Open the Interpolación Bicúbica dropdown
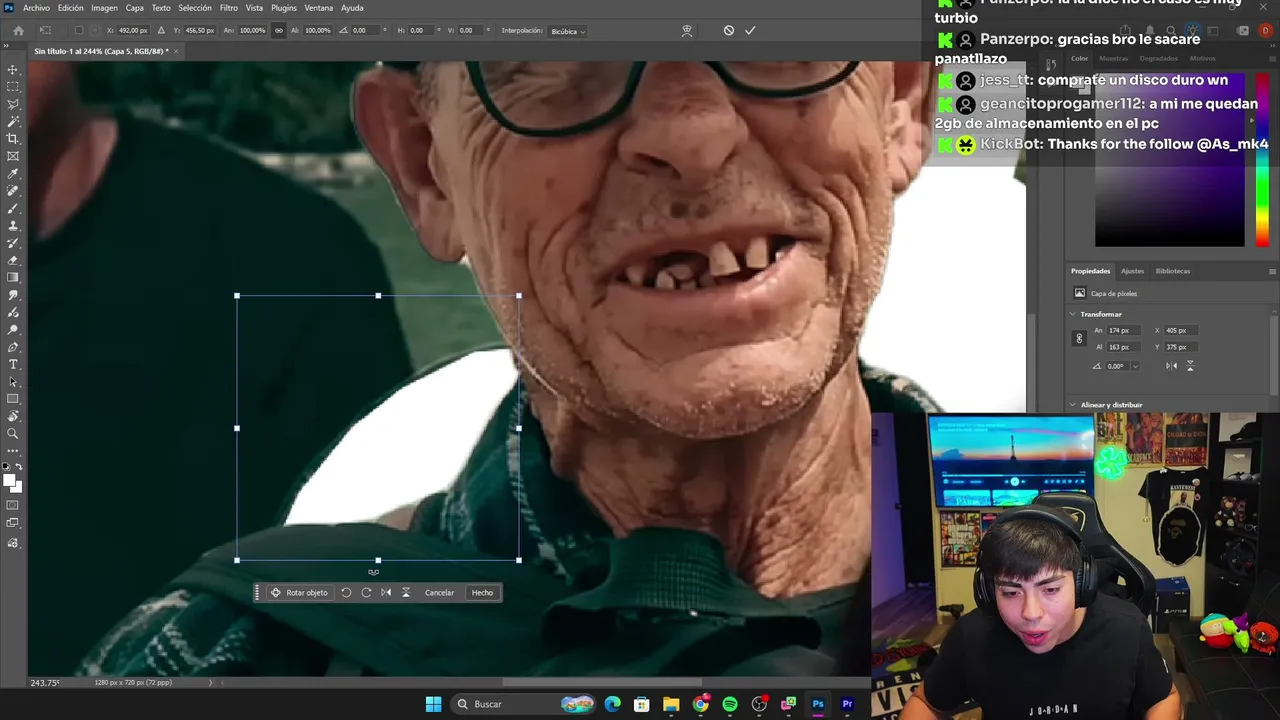 point(567,31)
